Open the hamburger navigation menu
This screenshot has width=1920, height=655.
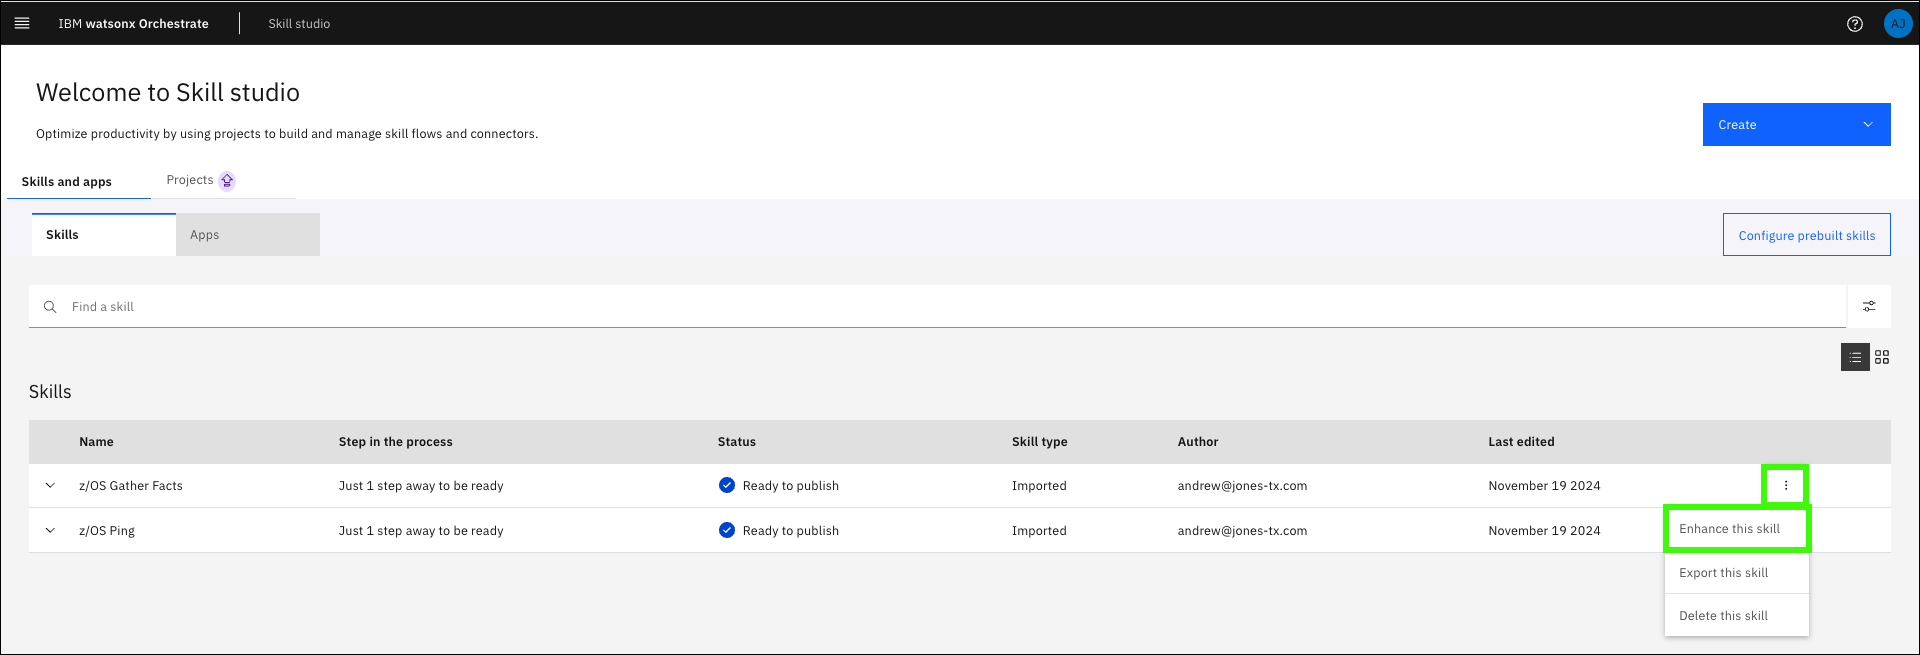point(22,23)
